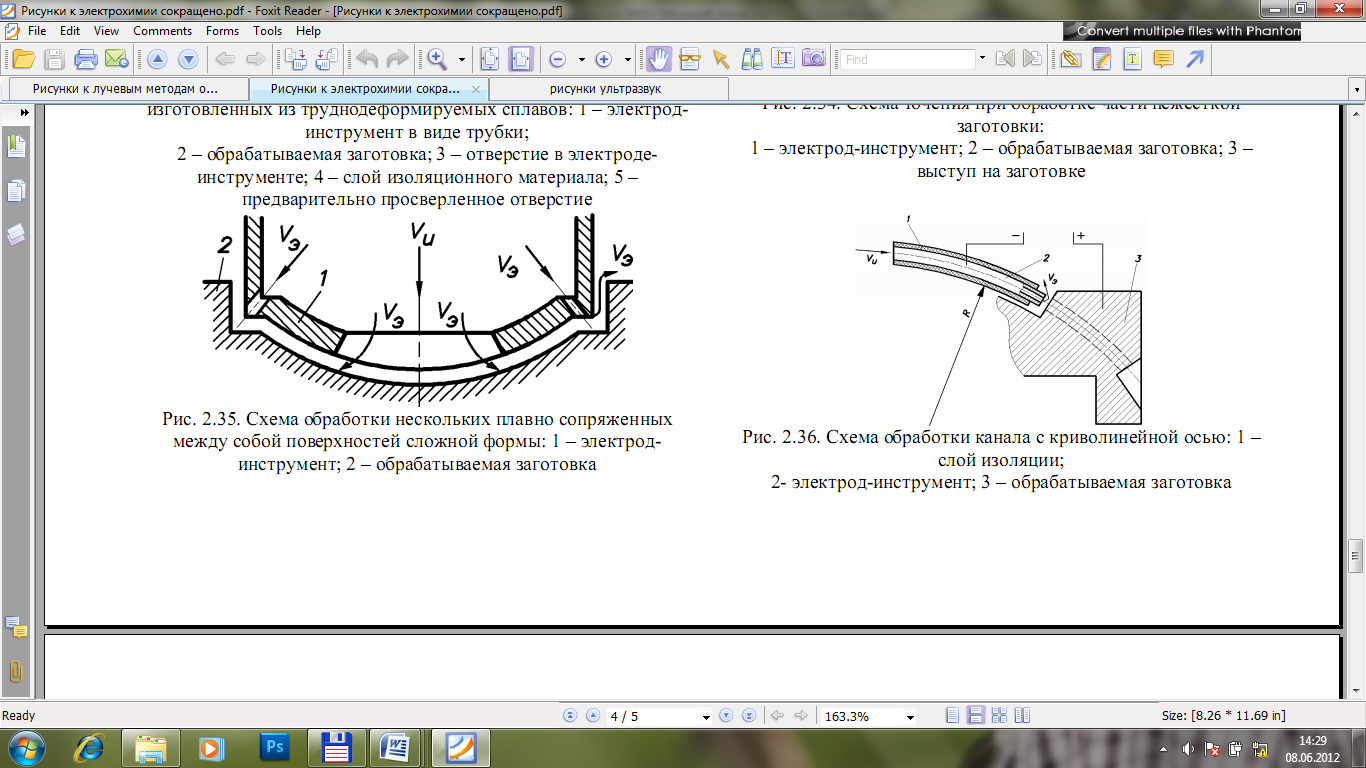The image size is (1366, 768).
Task: Open the page number 4 / 5 dropdown
Action: coord(707,717)
